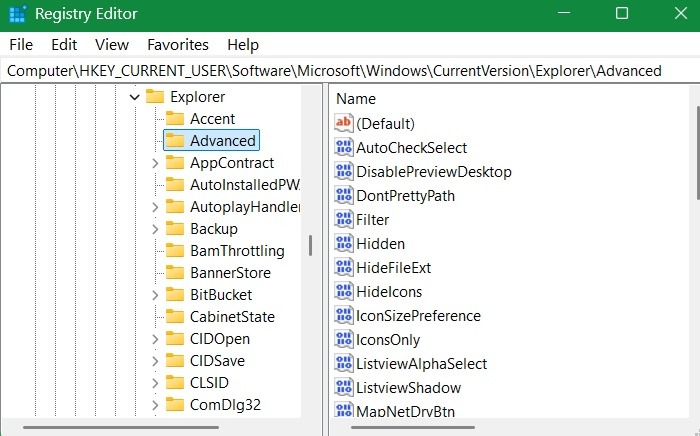
Task: Click the Filter DWORD value icon
Action: coord(344,219)
